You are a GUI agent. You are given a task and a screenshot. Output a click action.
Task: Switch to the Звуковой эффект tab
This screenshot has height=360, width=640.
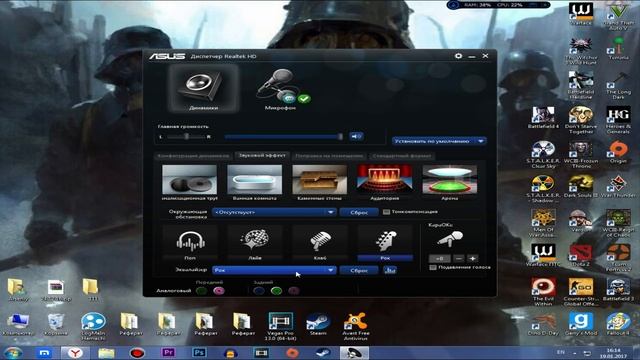click(x=262, y=156)
